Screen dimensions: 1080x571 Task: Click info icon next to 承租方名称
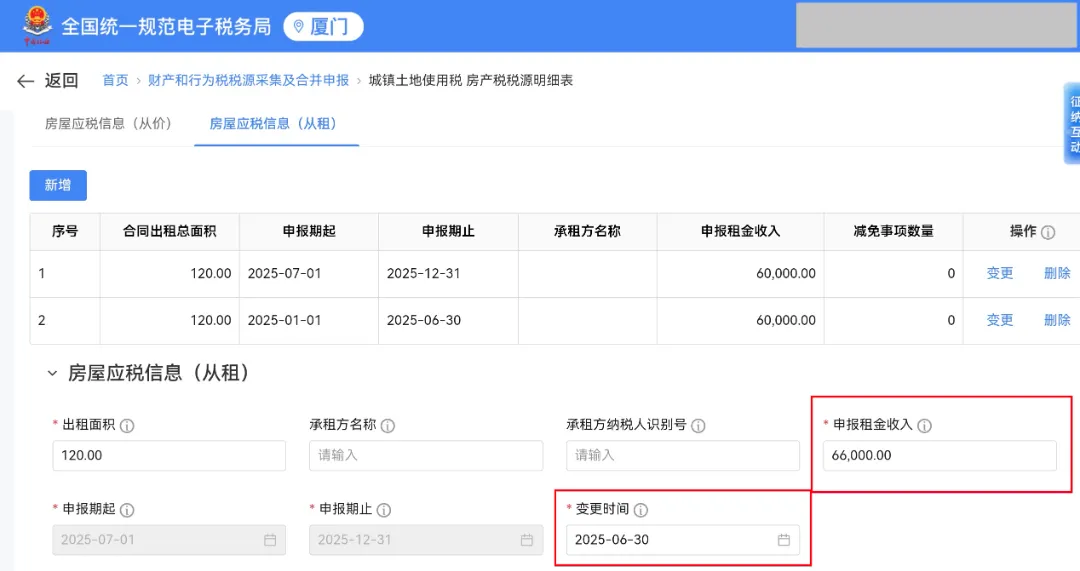pyautogui.click(x=388, y=425)
